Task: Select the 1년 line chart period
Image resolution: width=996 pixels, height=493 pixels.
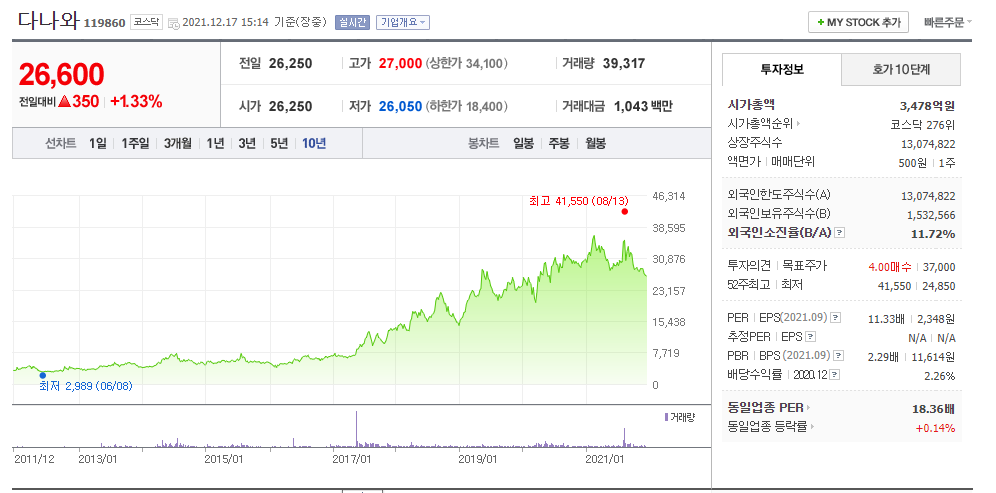Action: pos(215,144)
